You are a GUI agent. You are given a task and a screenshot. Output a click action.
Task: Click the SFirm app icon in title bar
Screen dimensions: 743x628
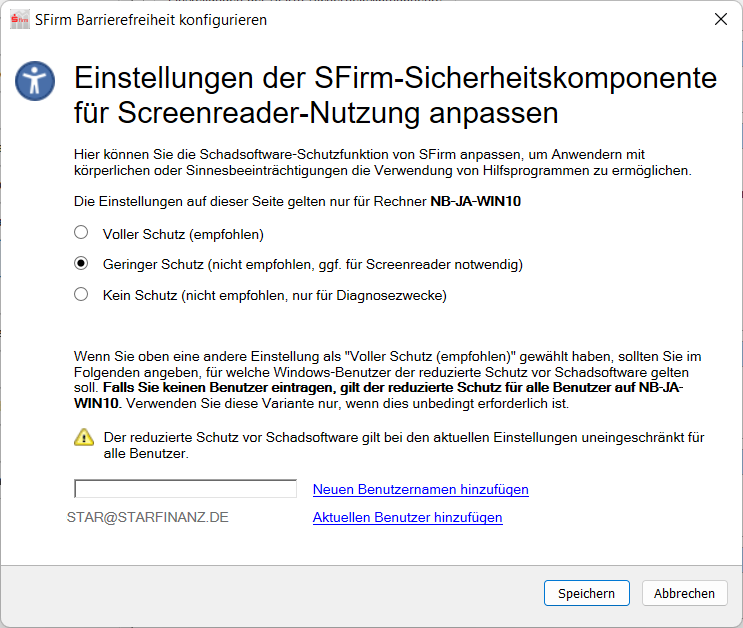[x=19, y=19]
